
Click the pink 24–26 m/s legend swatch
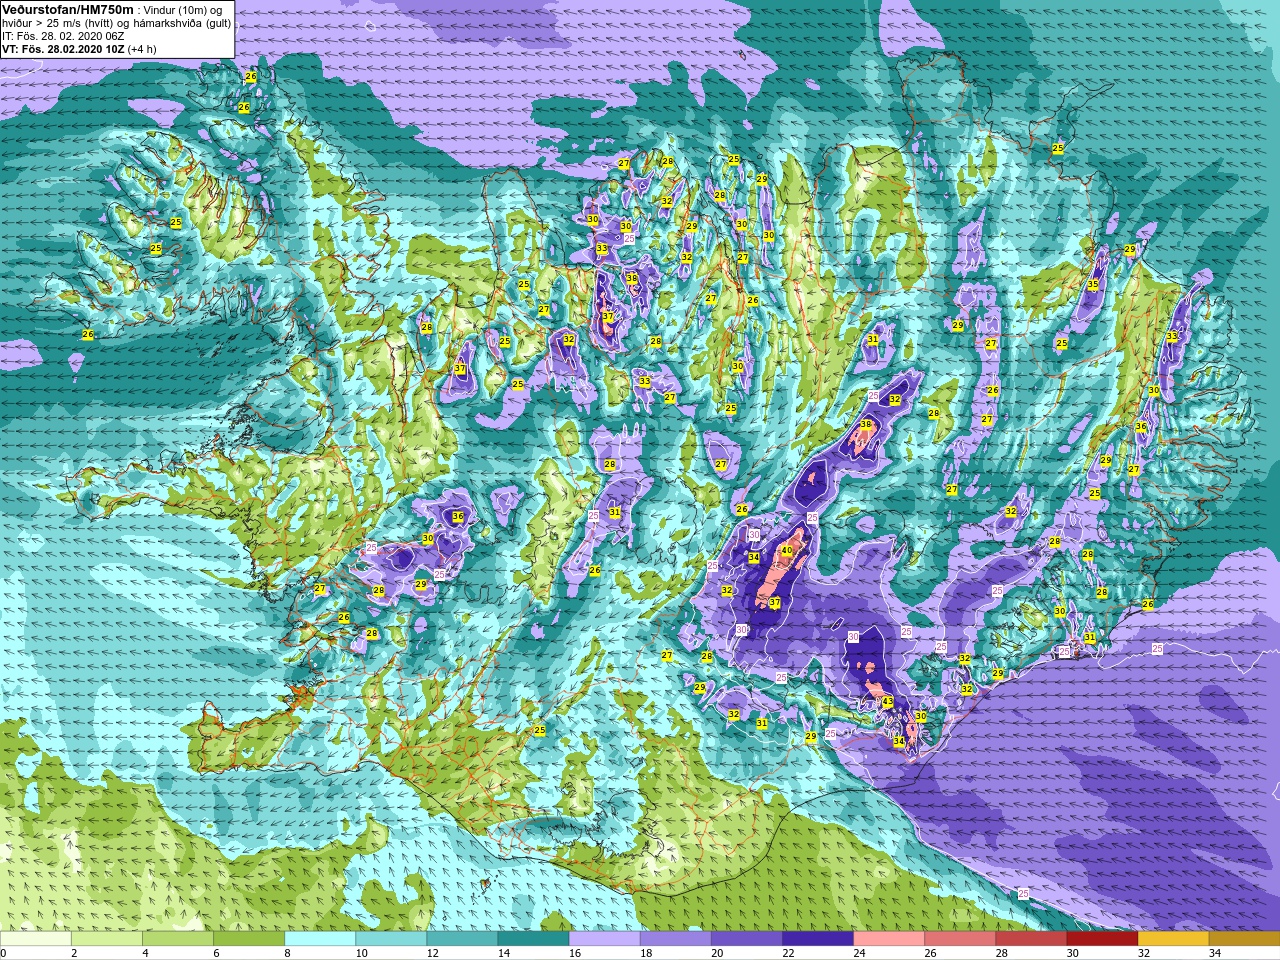(x=888, y=939)
